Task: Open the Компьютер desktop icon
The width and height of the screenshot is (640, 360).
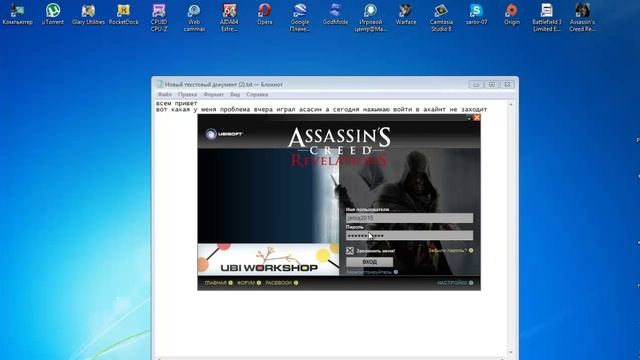Action: 17,14
